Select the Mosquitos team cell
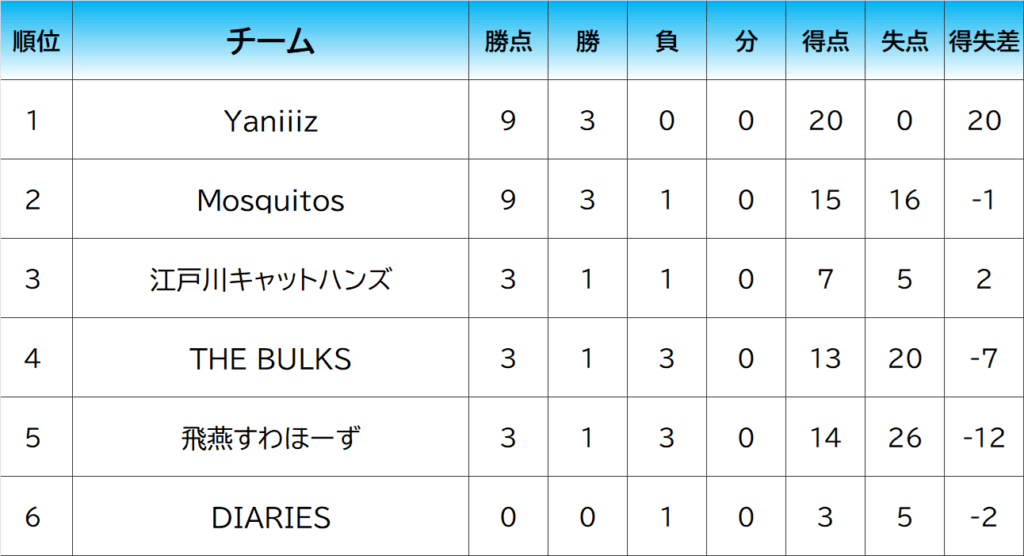The width and height of the screenshot is (1024, 556). [271, 200]
